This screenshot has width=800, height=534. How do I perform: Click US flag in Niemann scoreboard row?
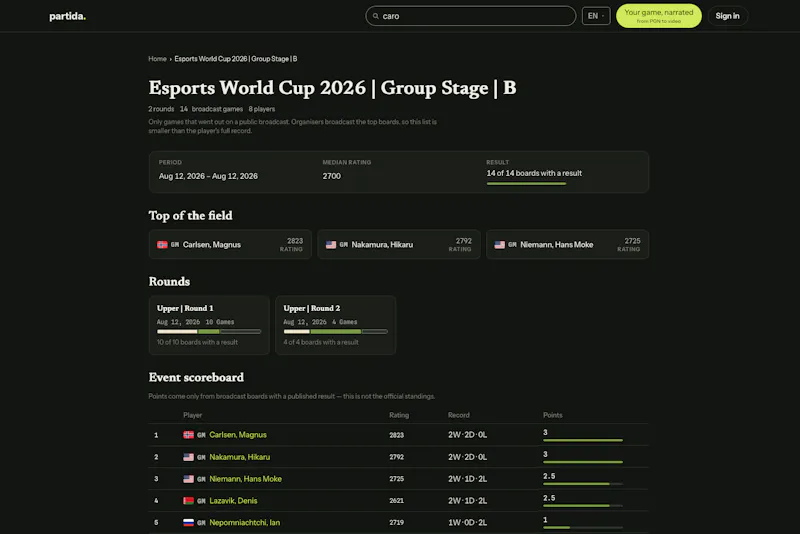(x=189, y=479)
